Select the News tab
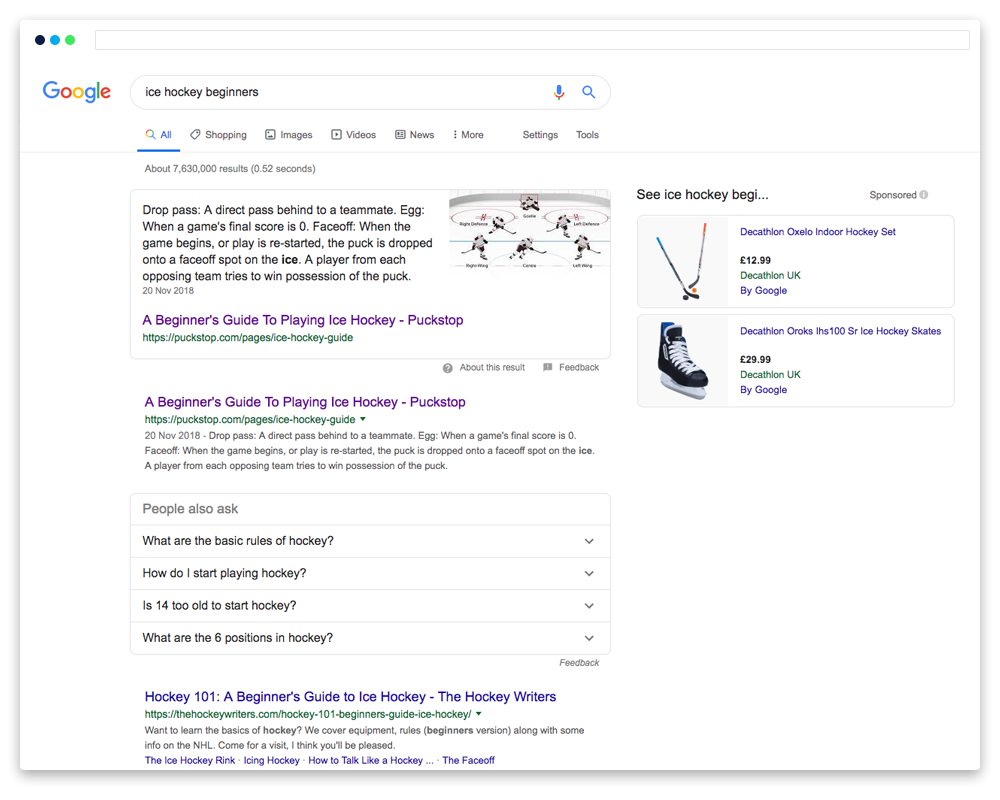Screen dimensions: 1000x800 (414, 135)
